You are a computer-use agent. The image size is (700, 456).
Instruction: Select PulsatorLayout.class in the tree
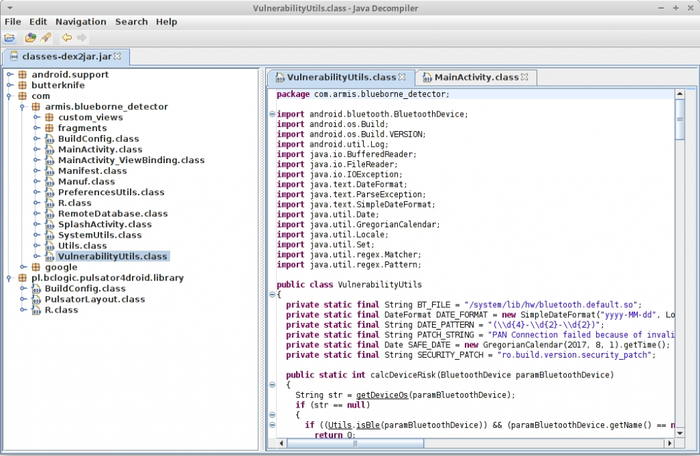(x=90, y=299)
